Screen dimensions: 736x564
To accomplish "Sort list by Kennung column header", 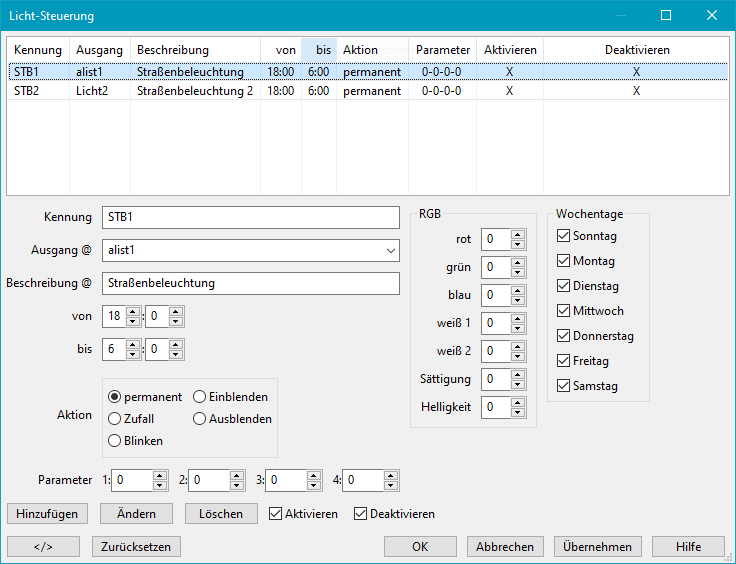I will 38,50.
